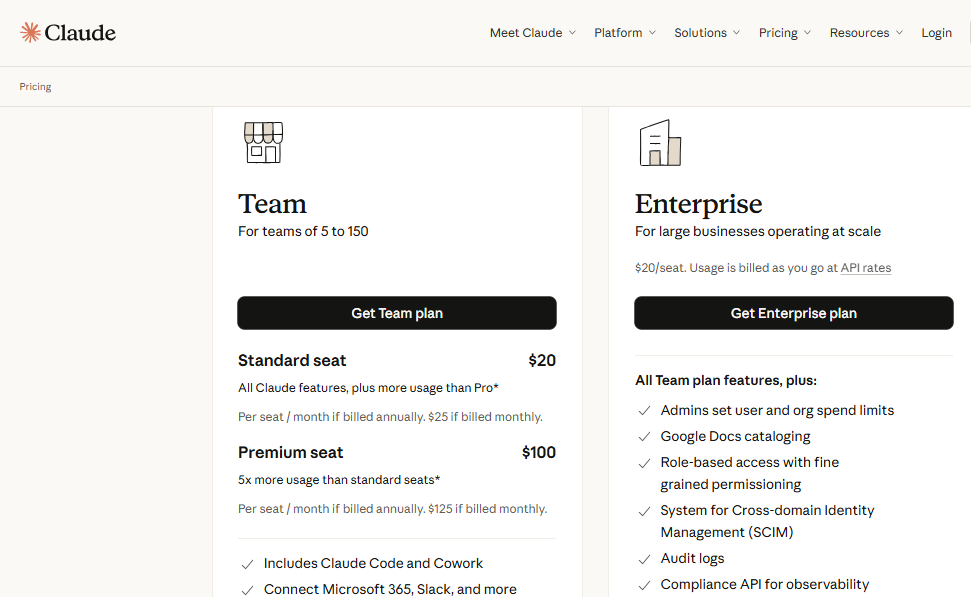Screen dimensions: 971x597
Task: Click the checkmark beside Compliance API for observability
Action: point(644,584)
